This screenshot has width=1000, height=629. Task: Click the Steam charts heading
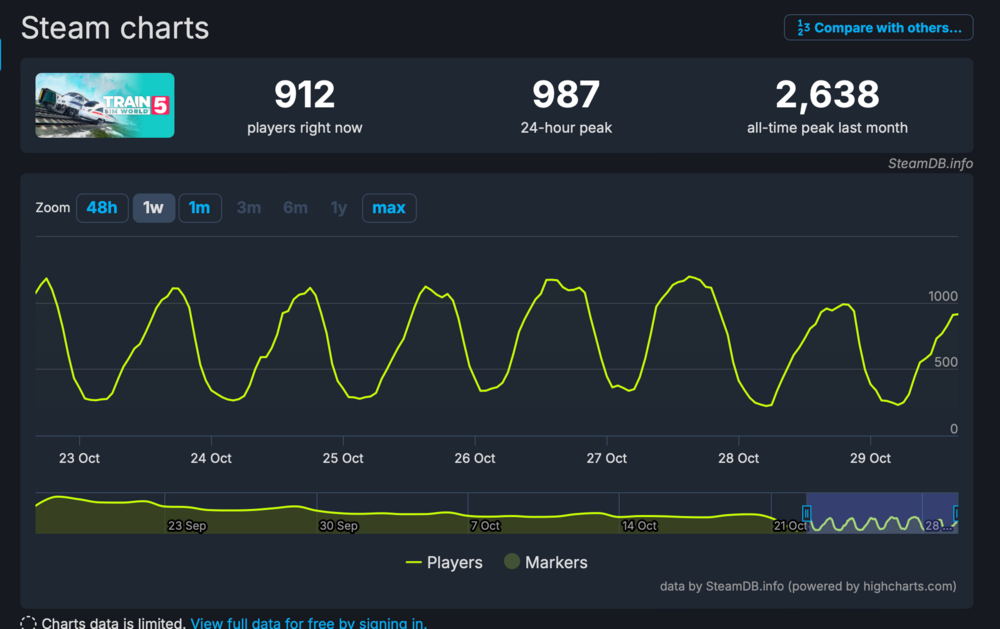tap(115, 28)
